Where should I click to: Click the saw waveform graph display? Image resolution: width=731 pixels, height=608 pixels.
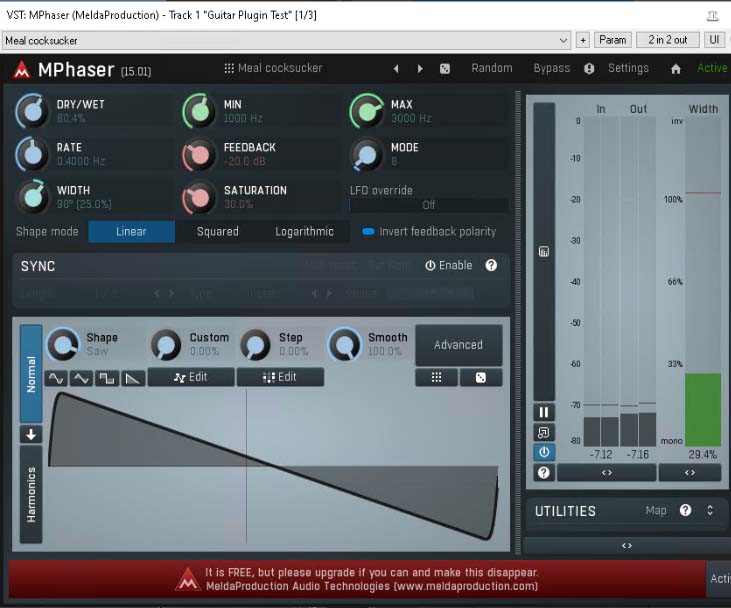(x=273, y=466)
